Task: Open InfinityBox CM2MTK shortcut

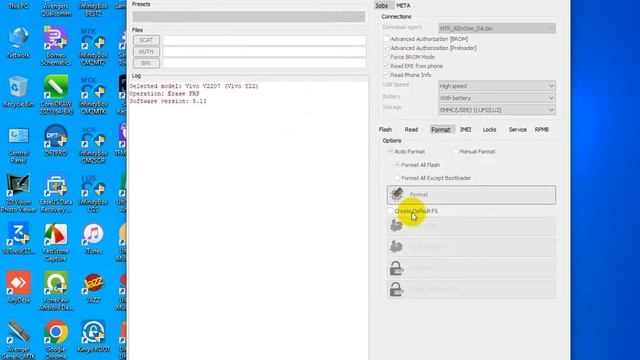Action: click(x=93, y=95)
